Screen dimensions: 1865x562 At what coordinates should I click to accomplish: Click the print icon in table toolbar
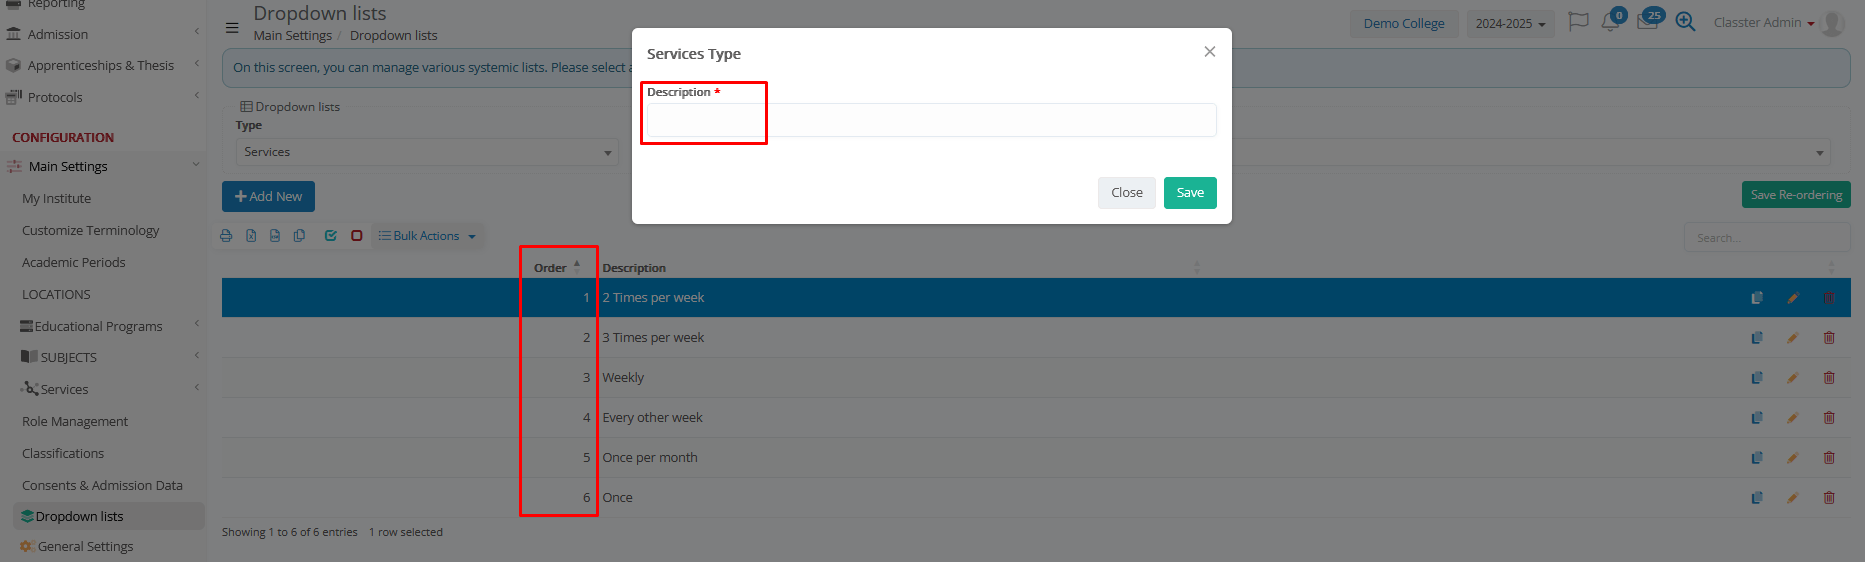pyautogui.click(x=226, y=236)
